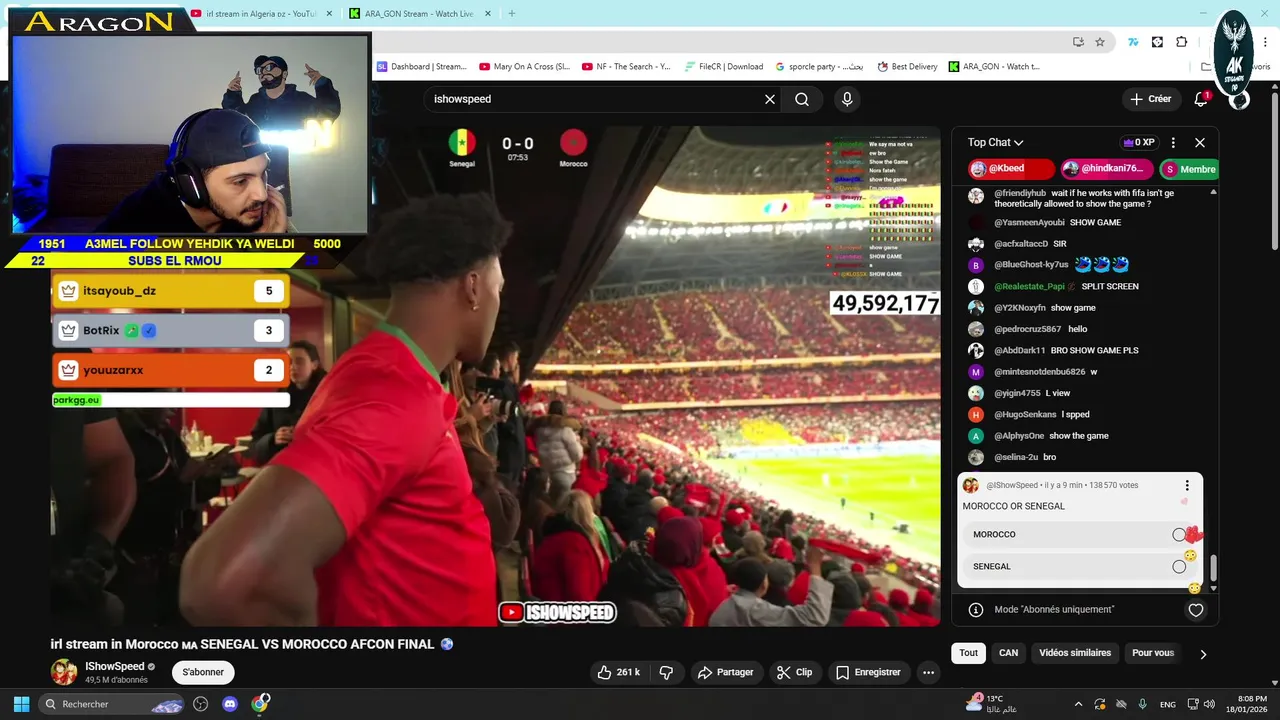Click the Partager button
Screen dimensions: 1280x720
[726, 672]
